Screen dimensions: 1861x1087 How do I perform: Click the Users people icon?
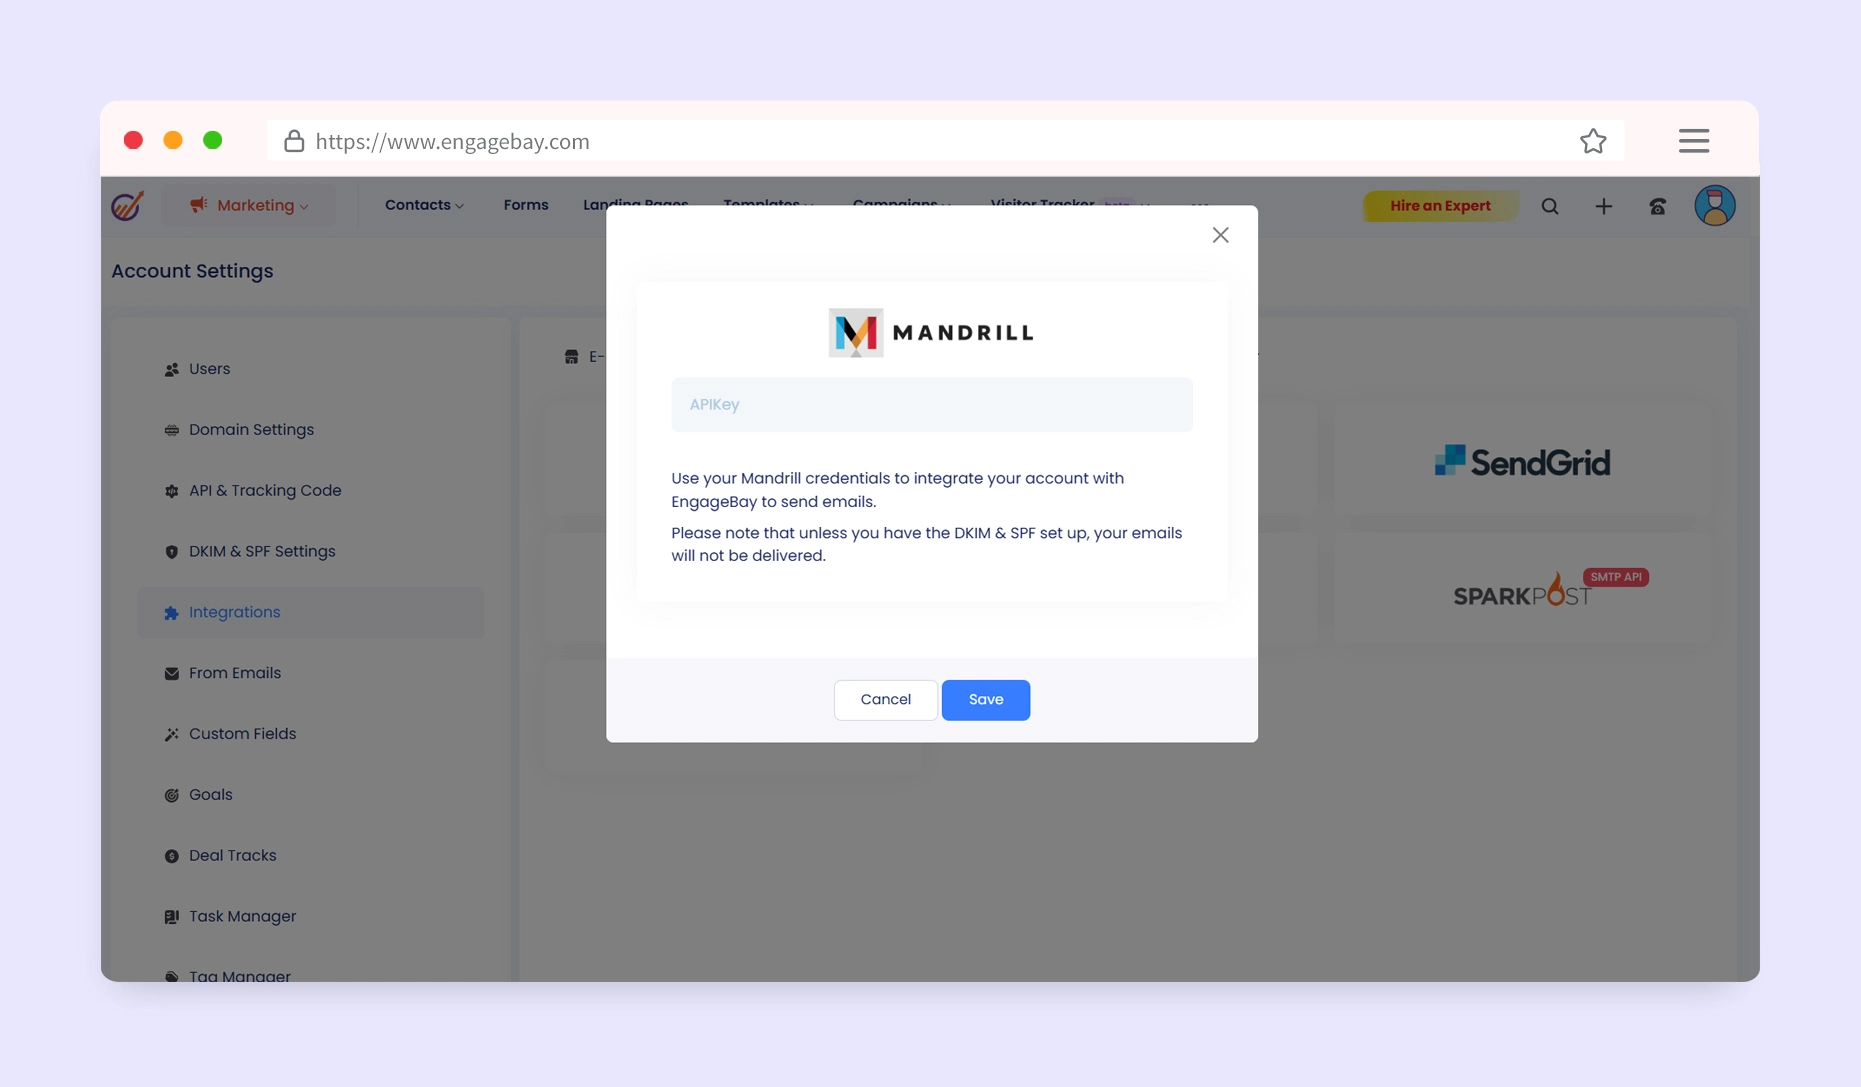coord(171,370)
